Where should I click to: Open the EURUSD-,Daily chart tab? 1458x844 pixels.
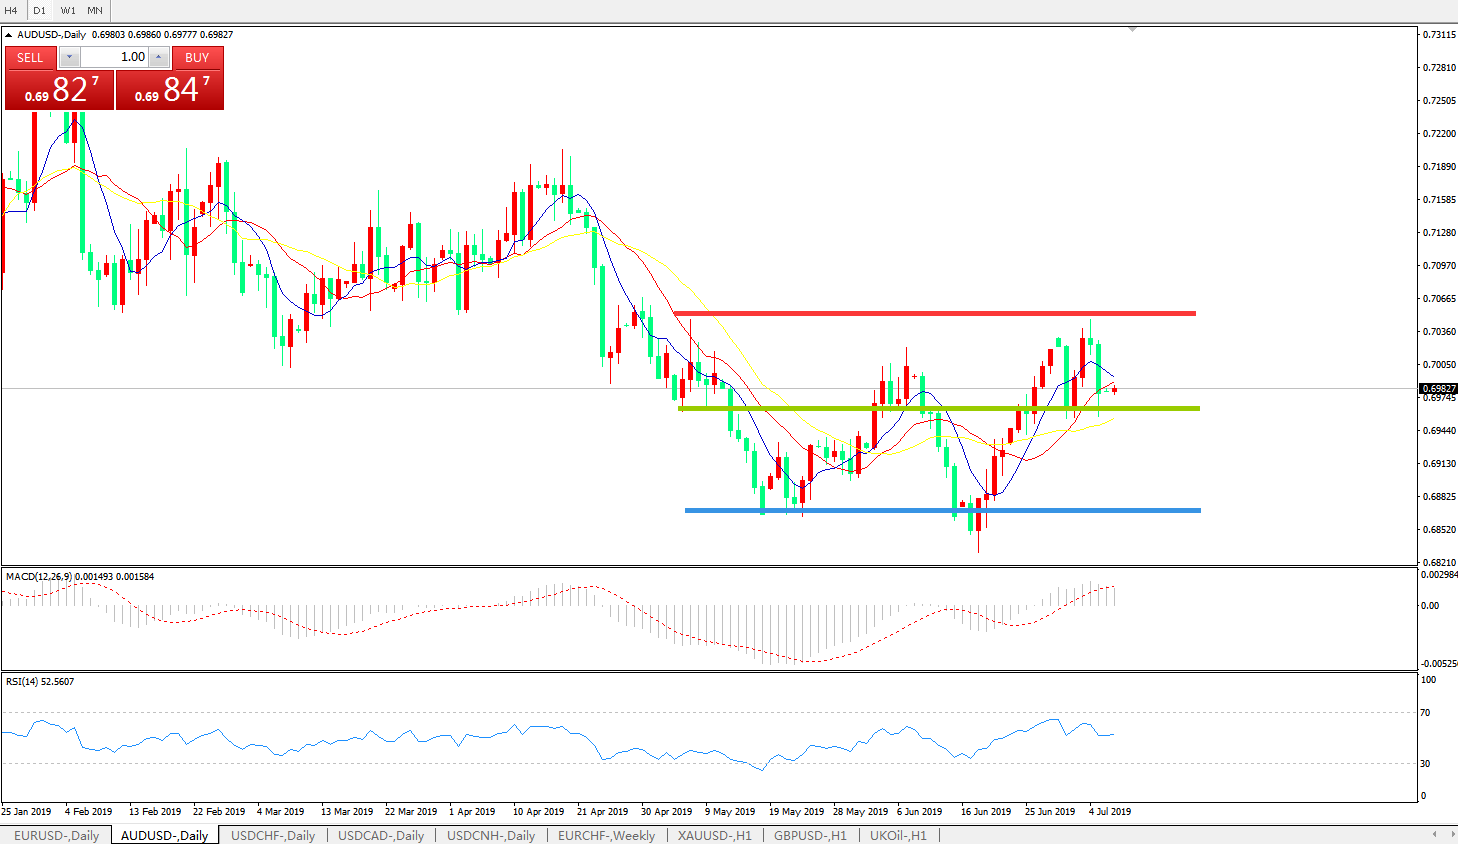[56, 835]
